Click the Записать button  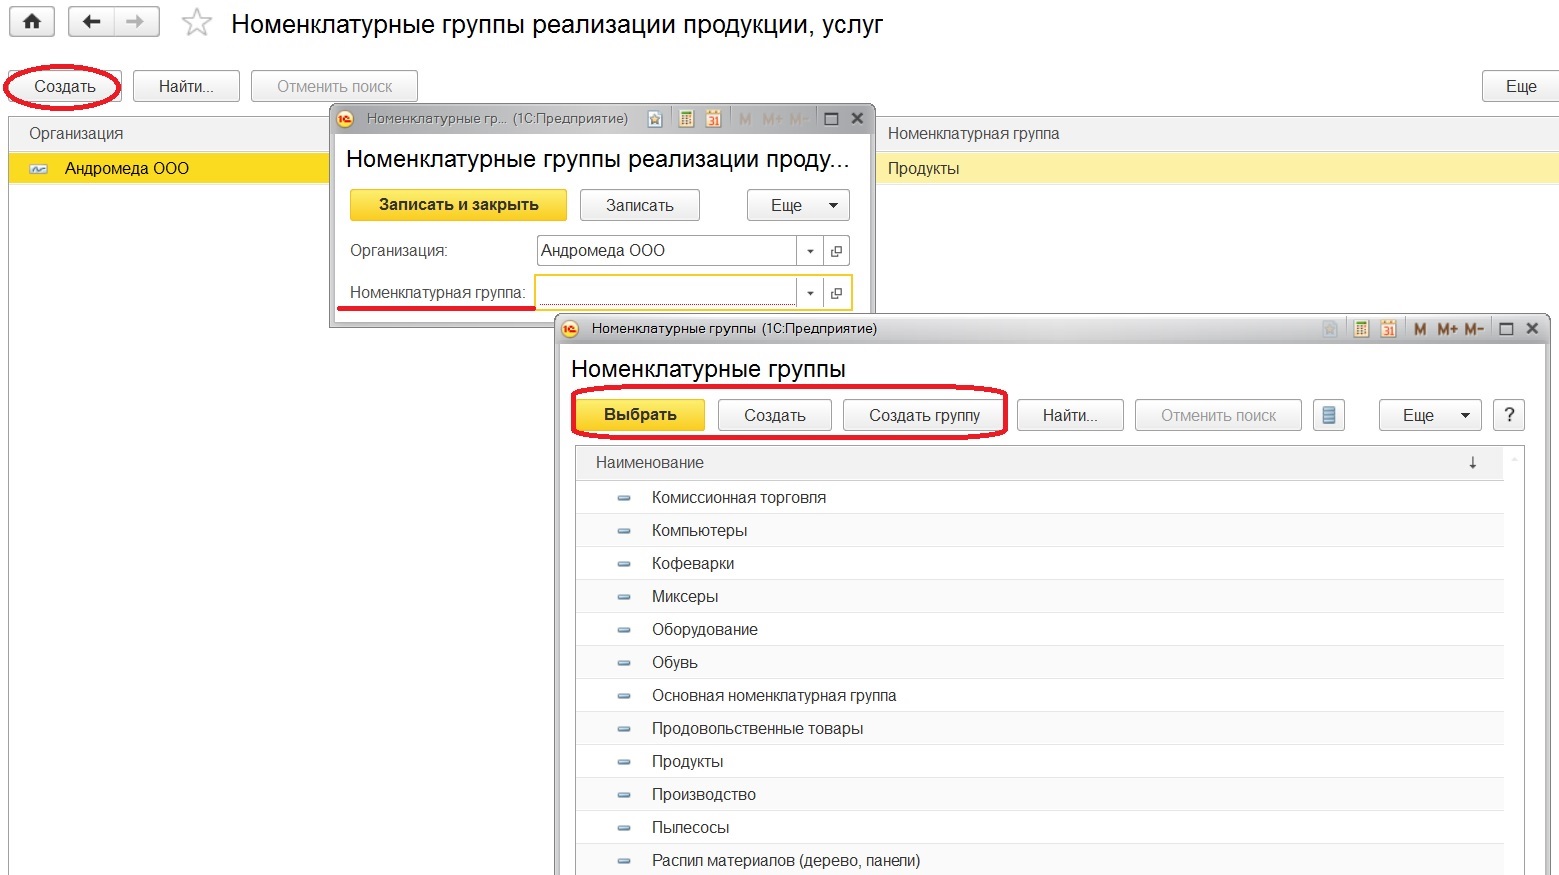[640, 205]
